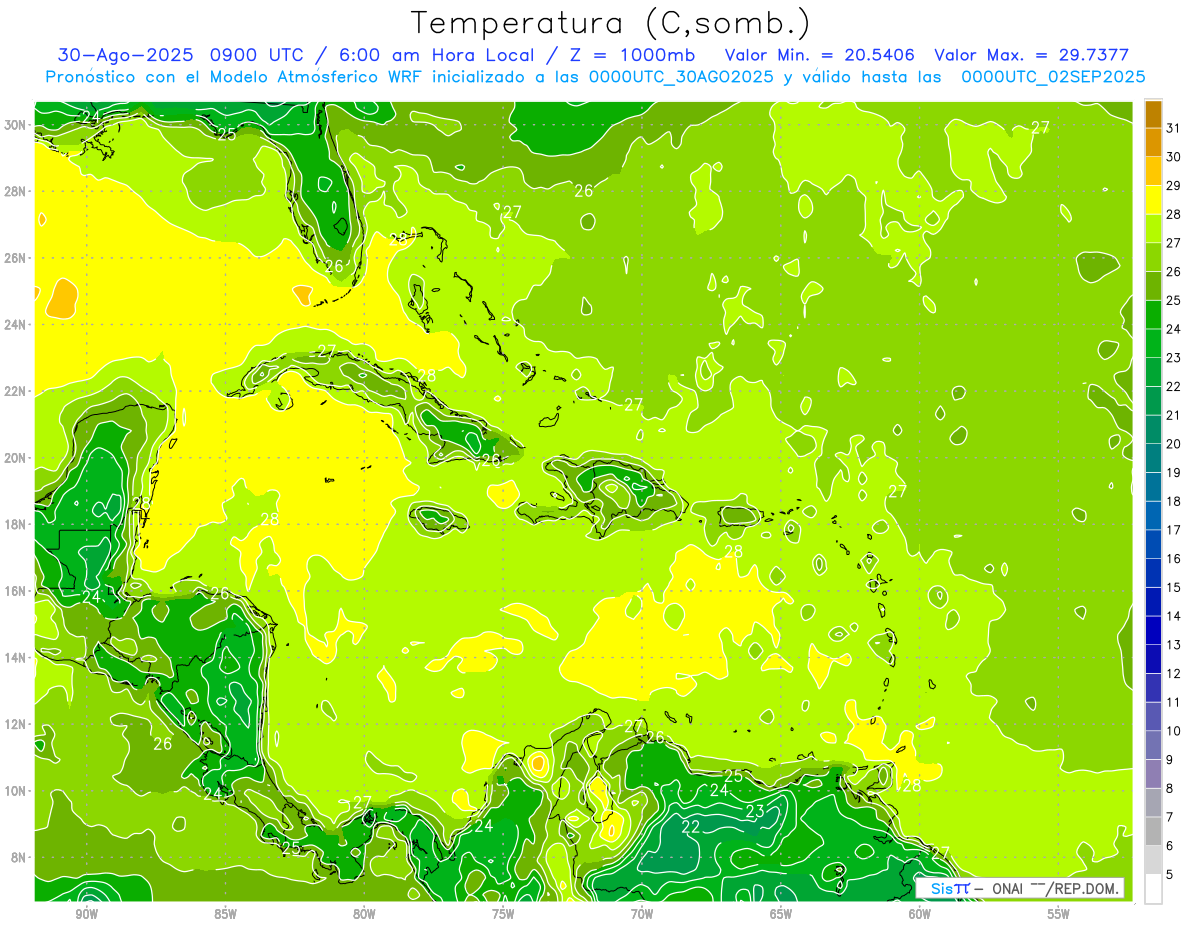
Task: Click the 18N latitude axis label
Action: [x=15, y=524]
